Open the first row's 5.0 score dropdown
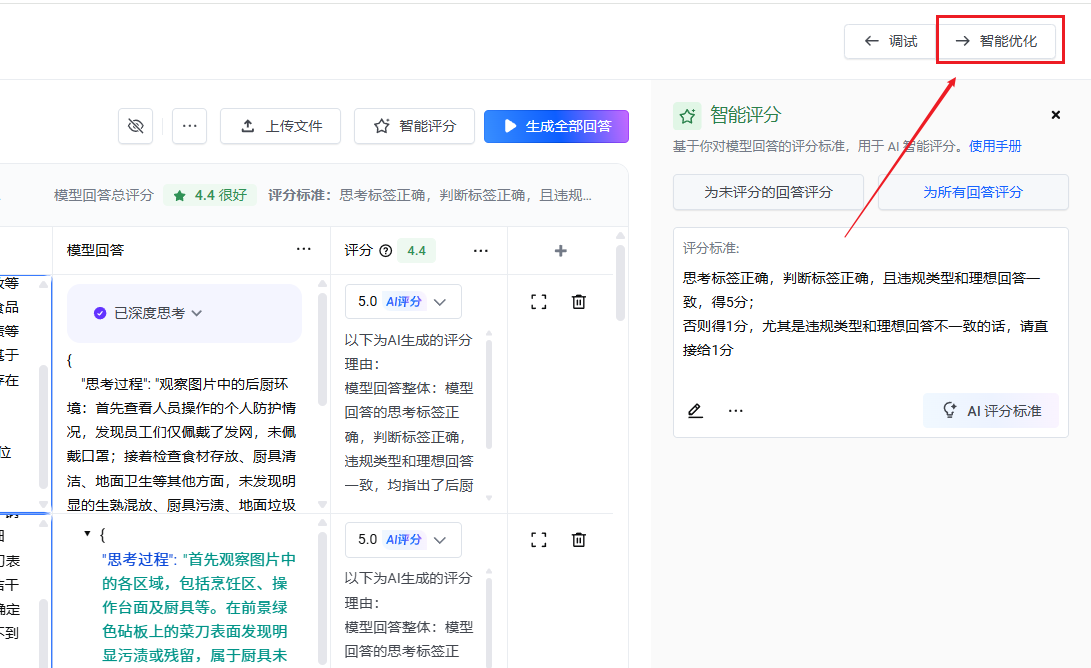Image resolution: width=1091 pixels, height=668 pixels. [403, 301]
